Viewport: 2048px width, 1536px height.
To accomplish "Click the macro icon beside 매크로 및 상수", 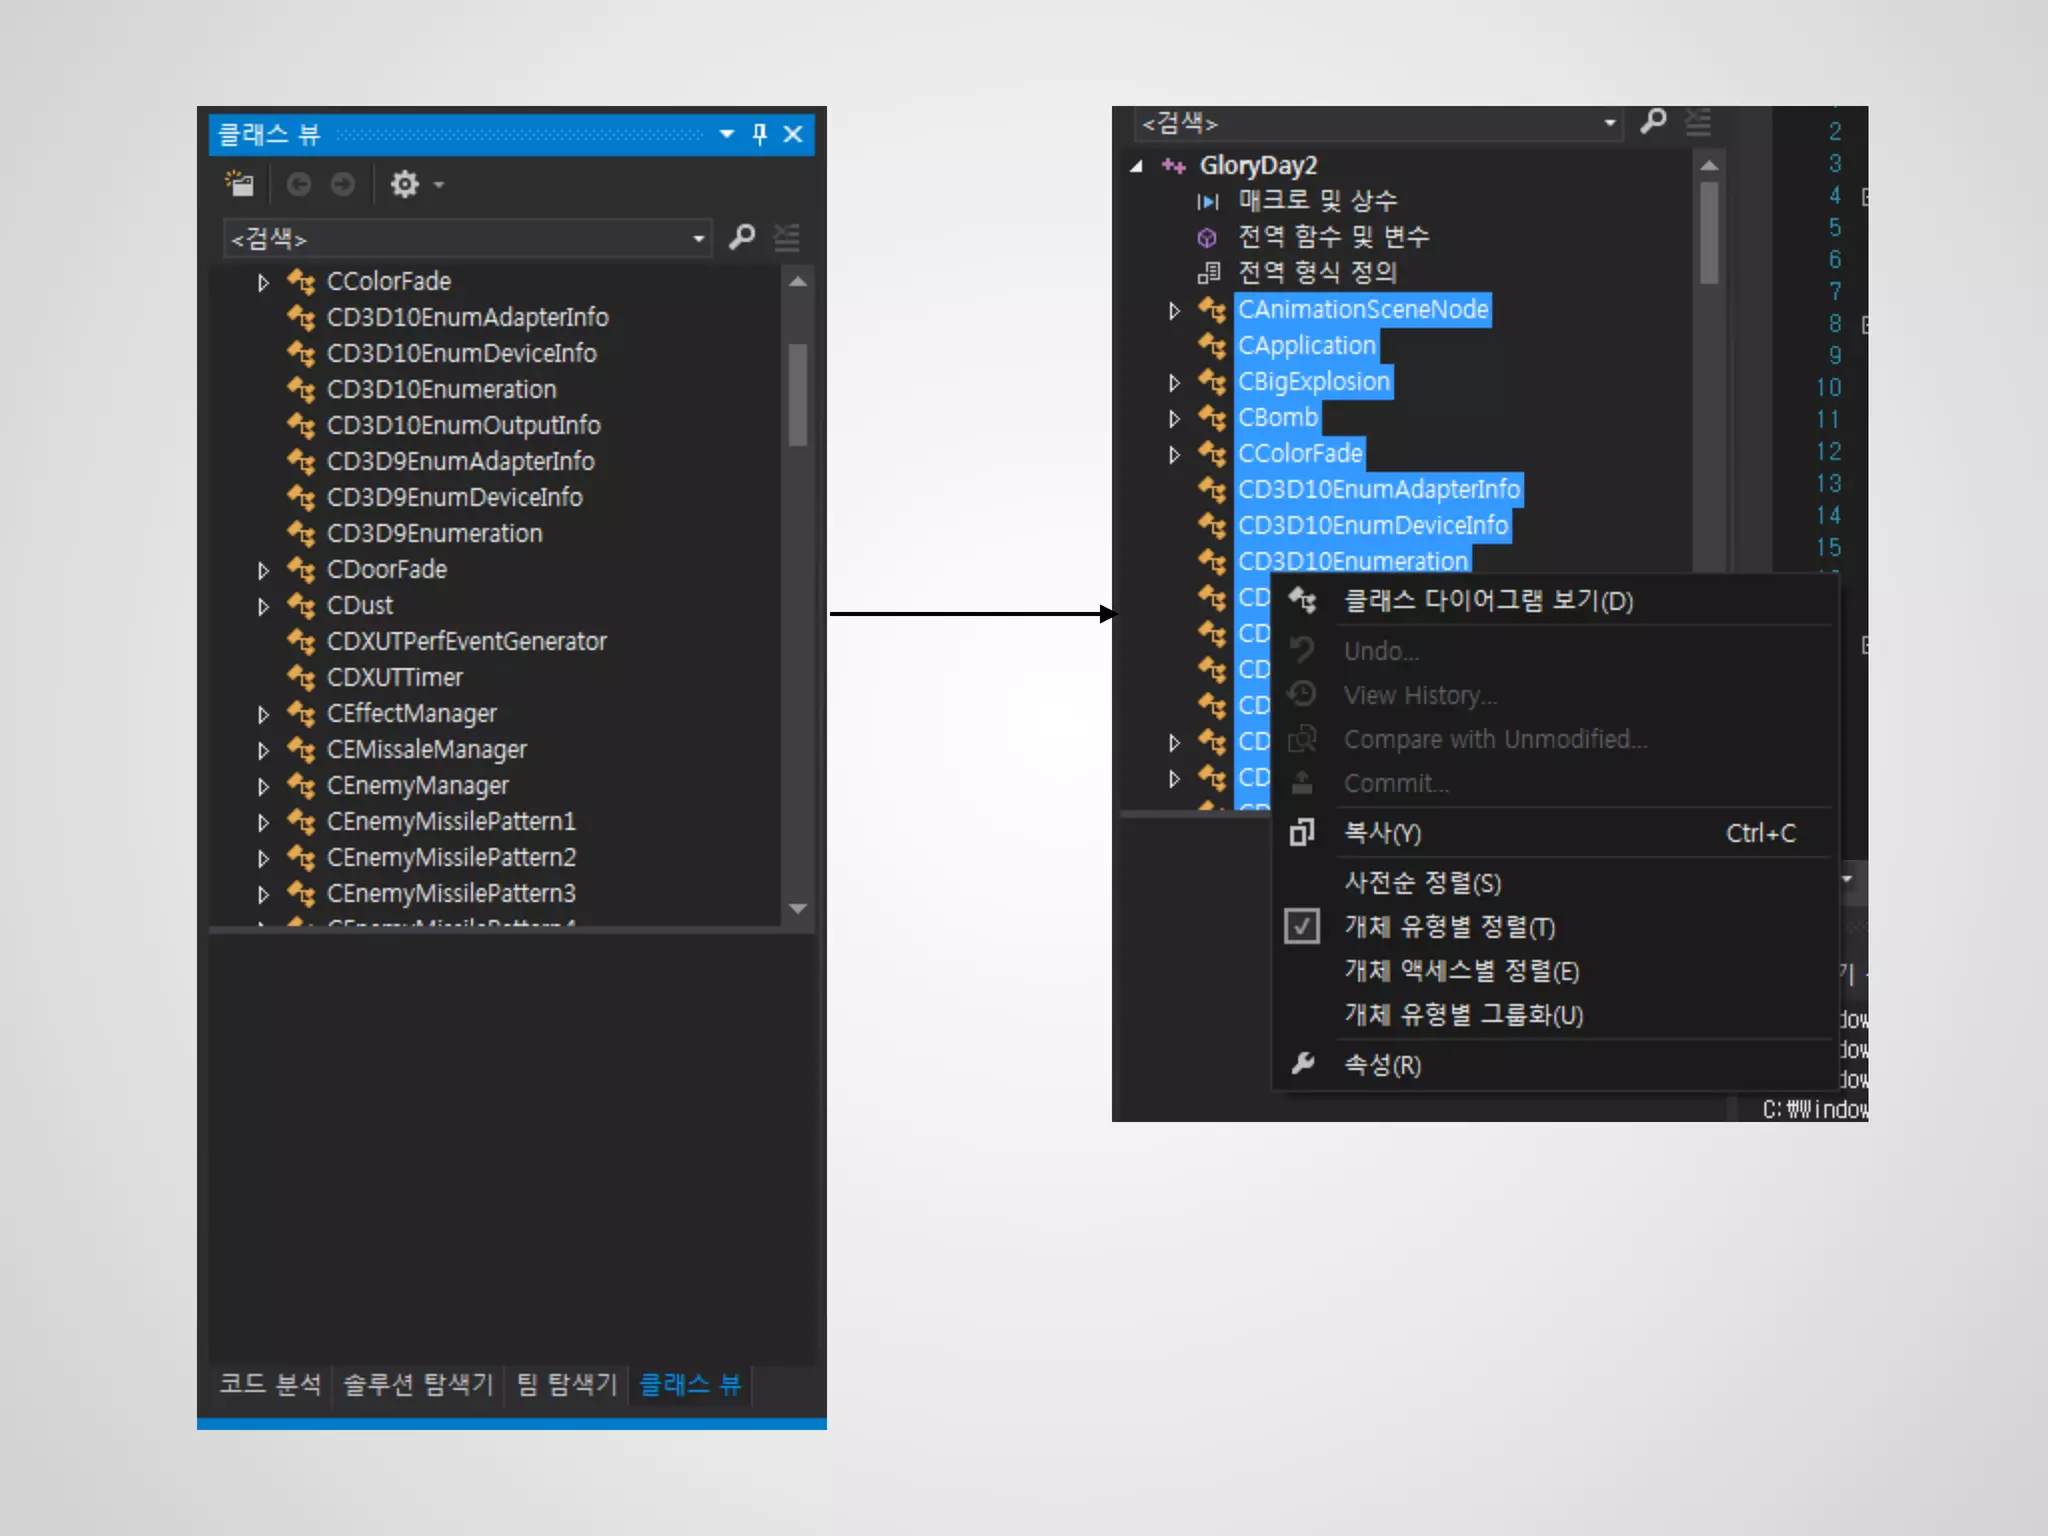I will point(1208,202).
